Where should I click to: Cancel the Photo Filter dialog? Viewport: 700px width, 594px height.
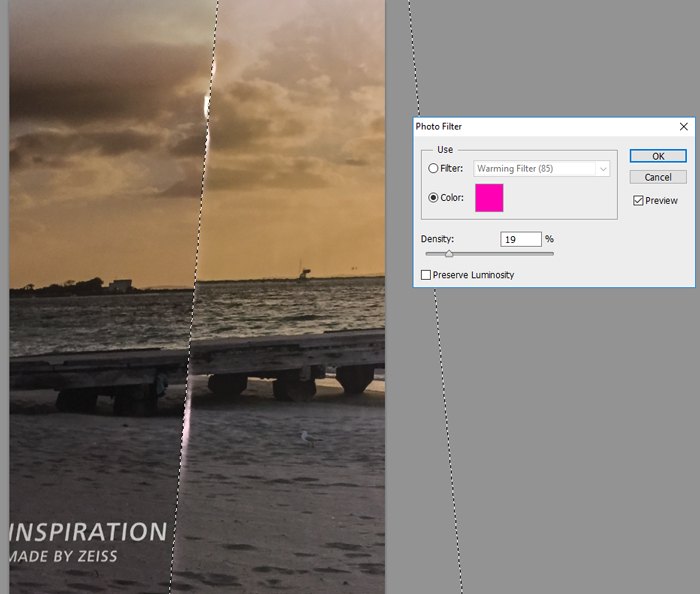point(658,177)
